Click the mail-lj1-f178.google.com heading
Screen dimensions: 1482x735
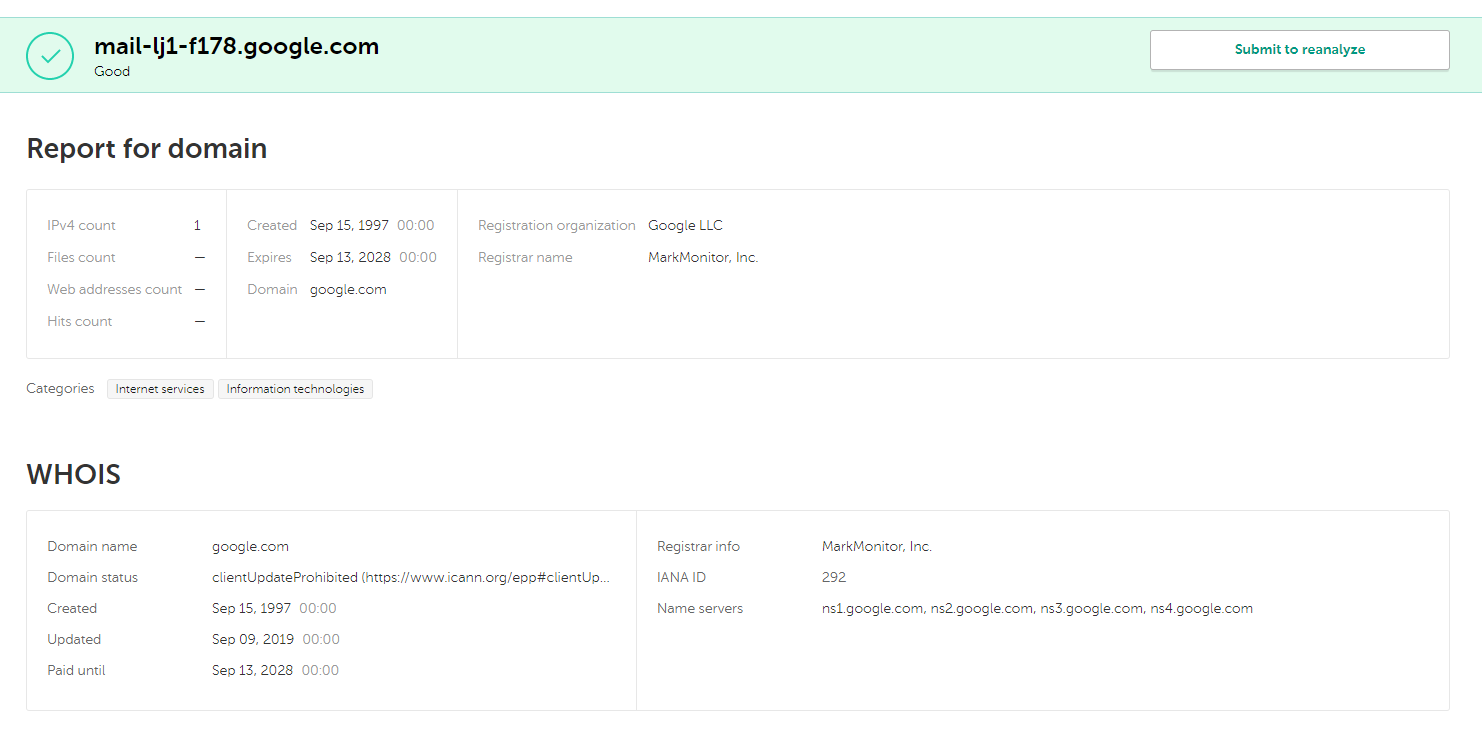(237, 46)
